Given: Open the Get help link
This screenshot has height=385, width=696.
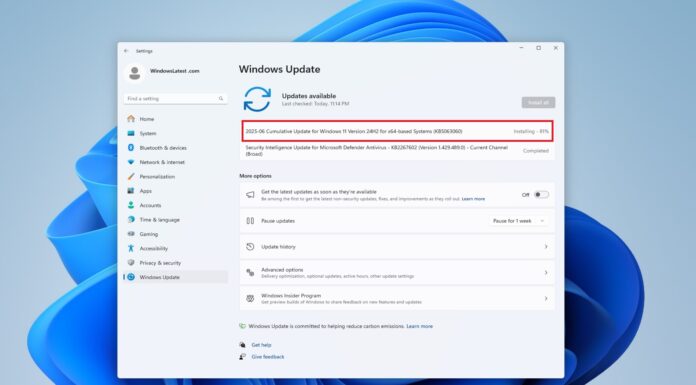Looking at the screenshot, I should tap(261, 345).
